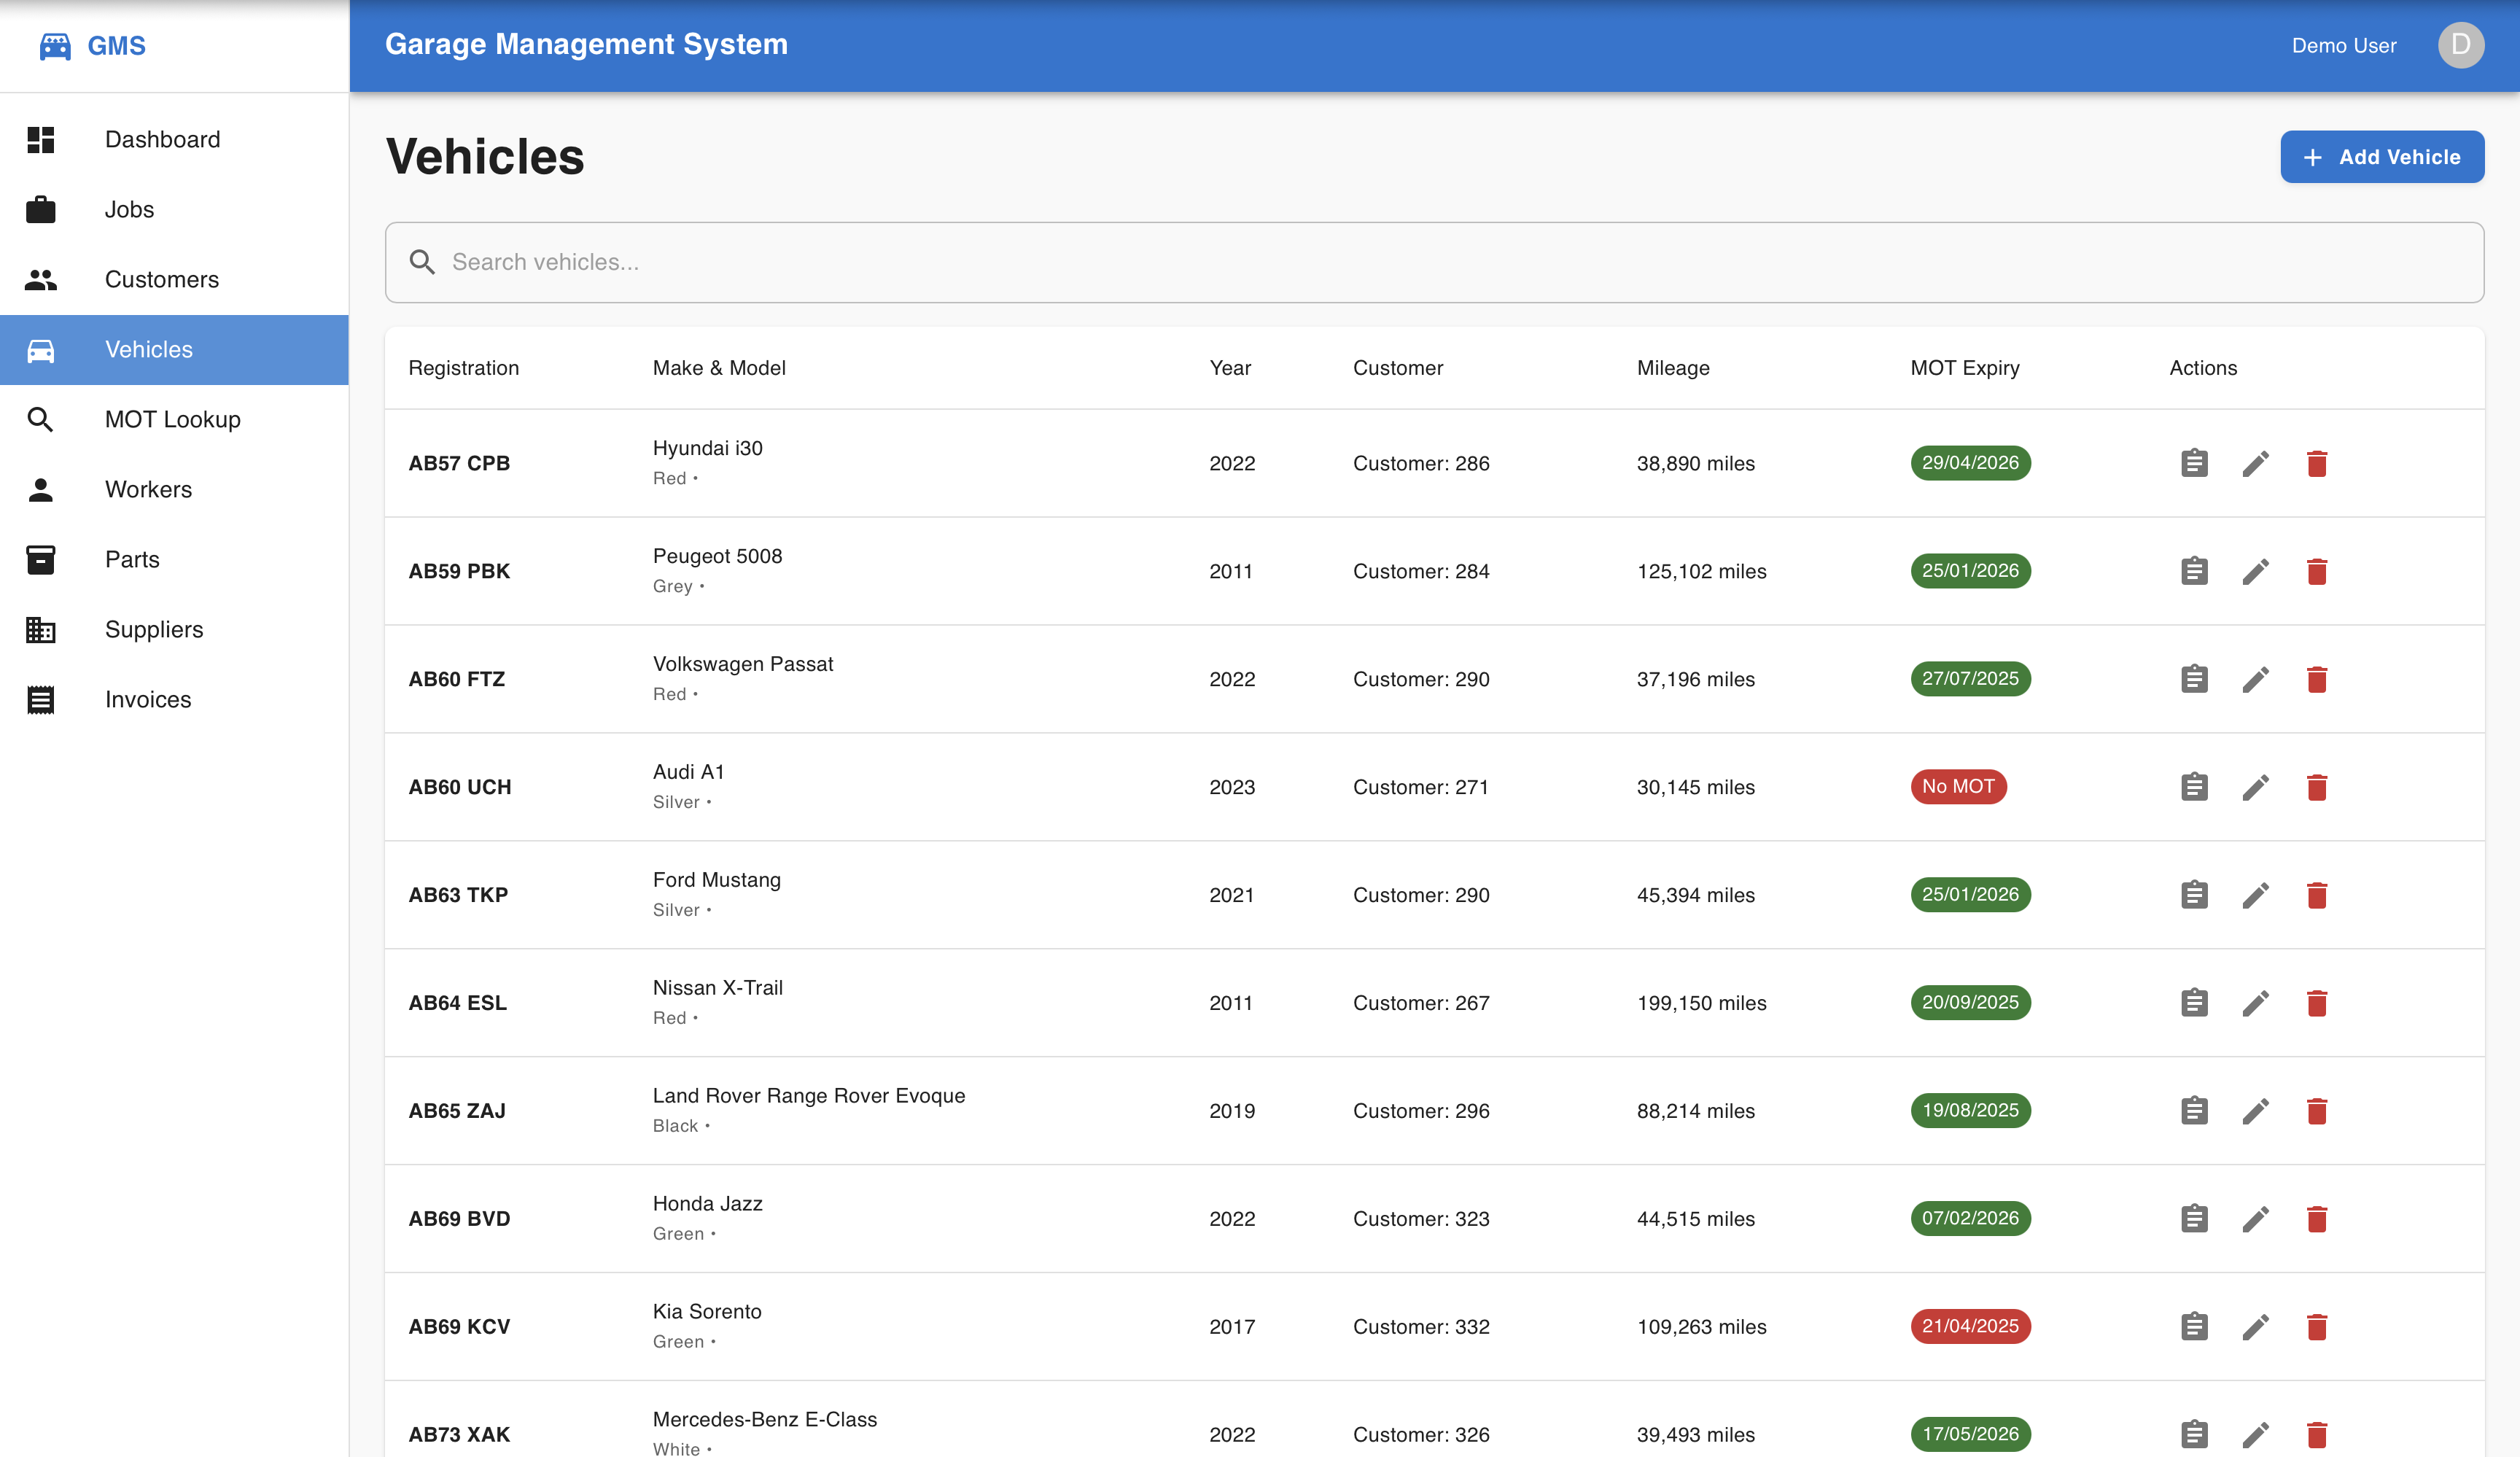Switch to the Vehicles menu entry
Image resolution: width=2520 pixels, height=1457 pixels.
click(x=148, y=349)
